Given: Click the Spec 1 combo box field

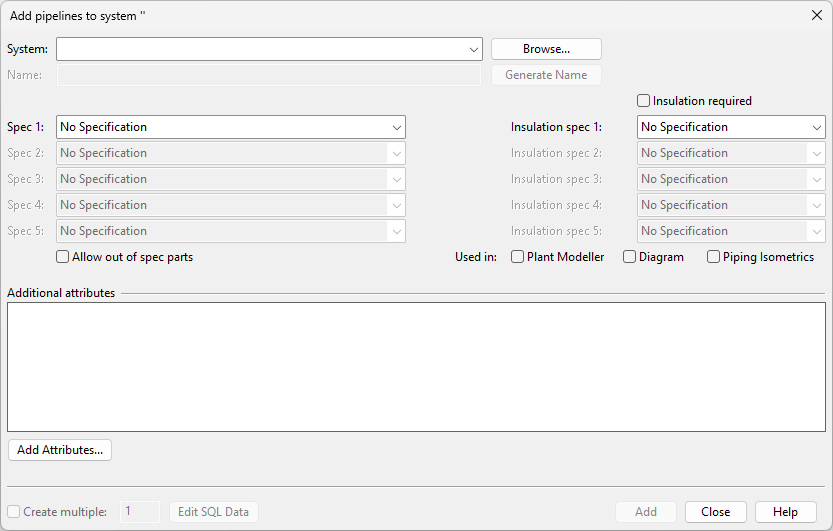Looking at the screenshot, I should click(220, 127).
